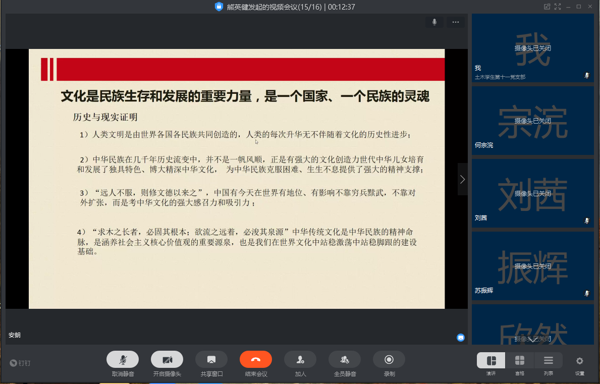Click the share window (共享窗口) icon
Viewport: 600px width, 384px height.
click(x=211, y=360)
